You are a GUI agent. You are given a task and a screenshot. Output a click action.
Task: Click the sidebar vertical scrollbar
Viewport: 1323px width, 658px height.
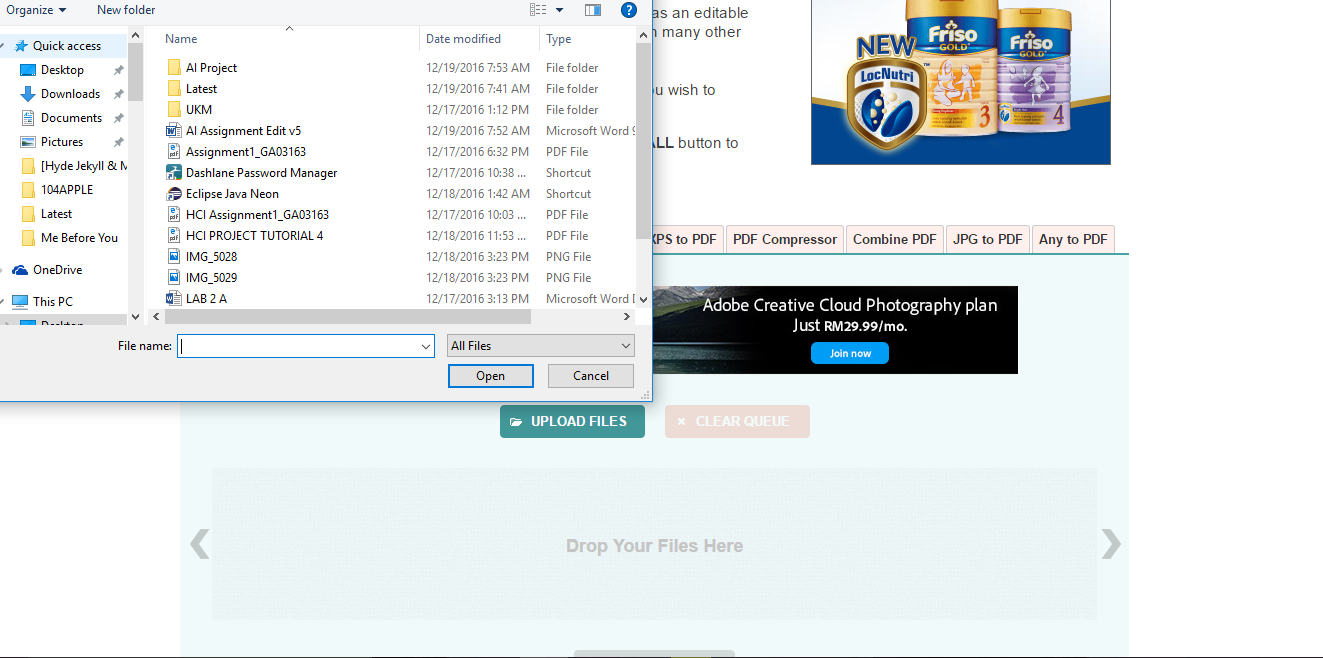point(135,70)
